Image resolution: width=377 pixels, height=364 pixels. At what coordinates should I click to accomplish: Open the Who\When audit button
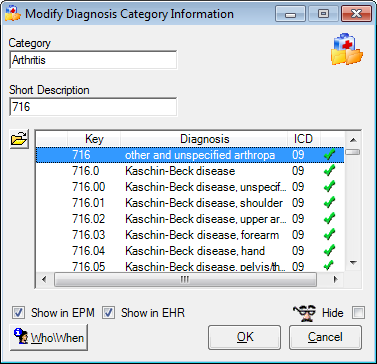pos(49,337)
